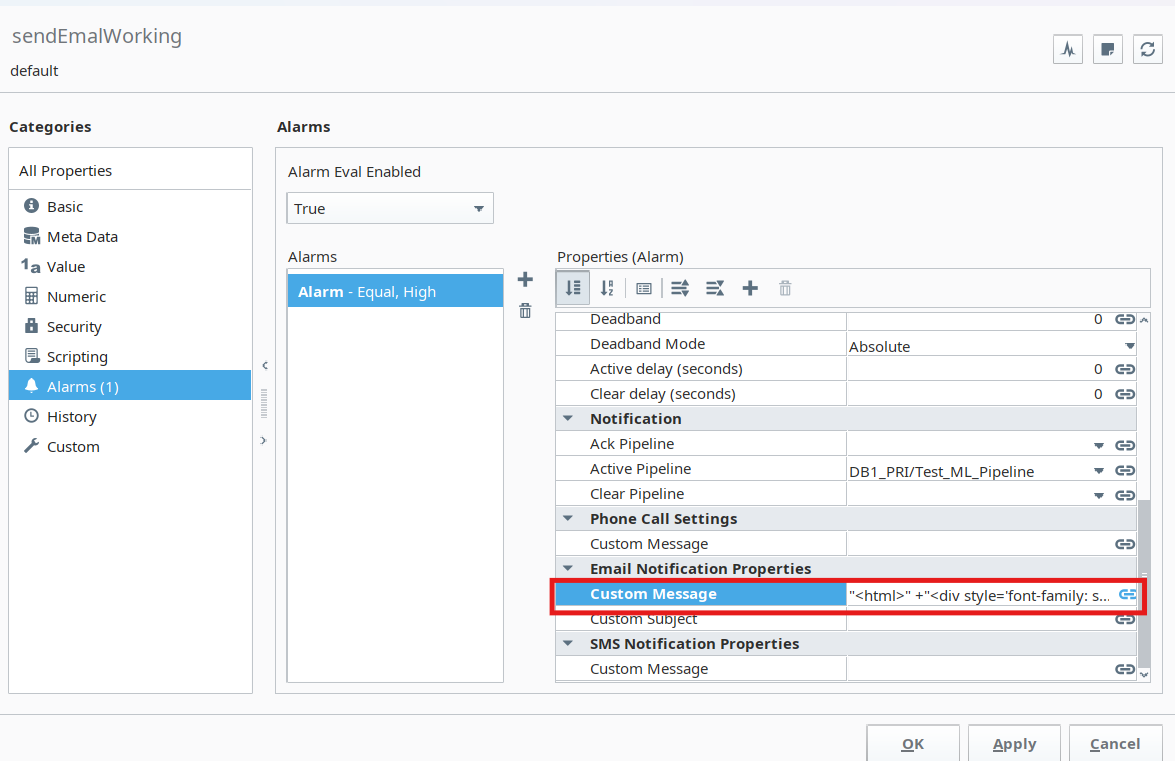Screen dimensions: 1175x761
Task: Select Meta Data category
Action: [130, 237]
